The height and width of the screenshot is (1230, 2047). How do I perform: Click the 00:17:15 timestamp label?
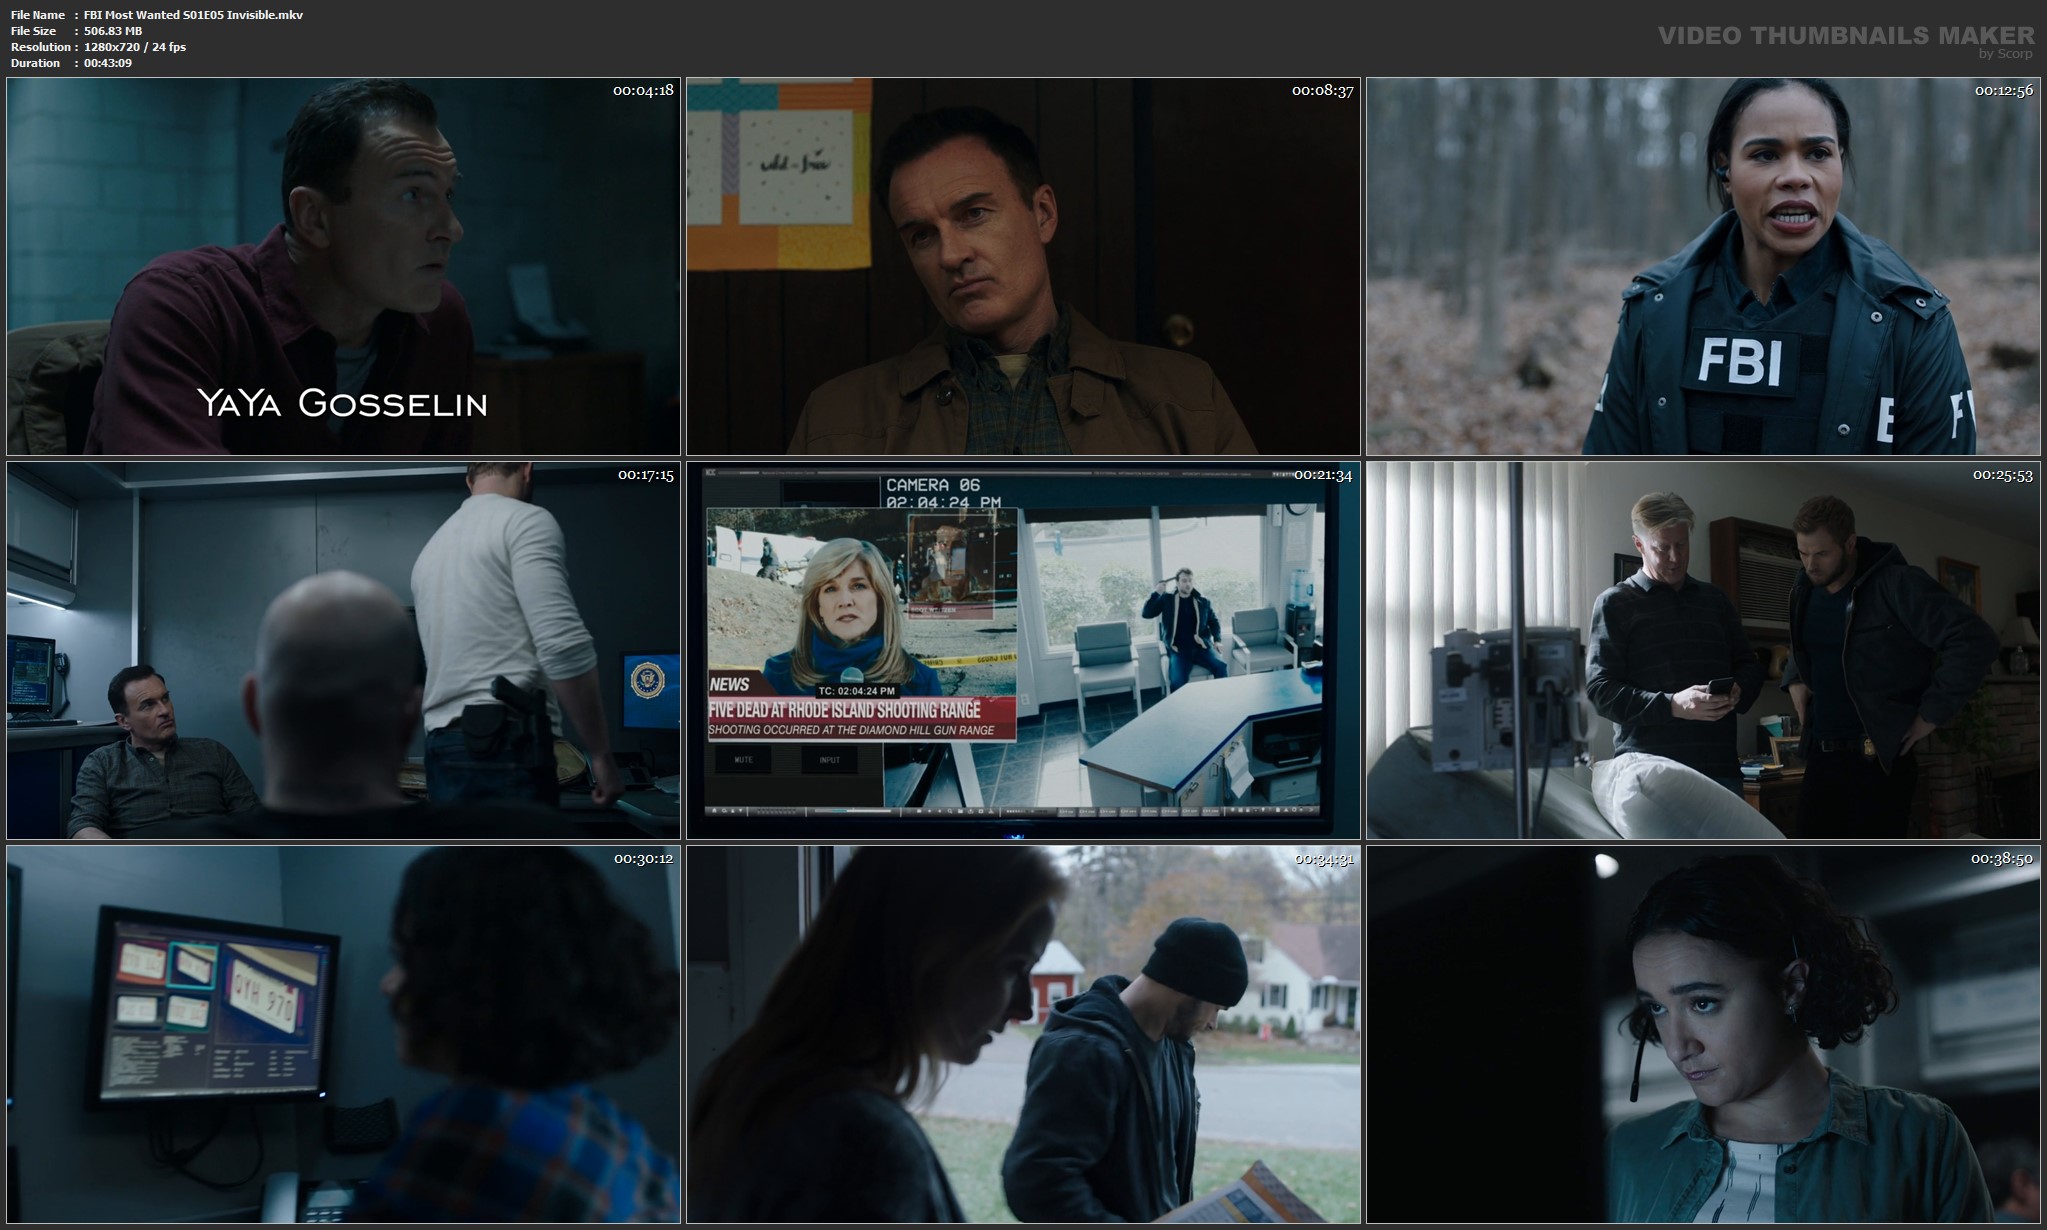click(645, 475)
